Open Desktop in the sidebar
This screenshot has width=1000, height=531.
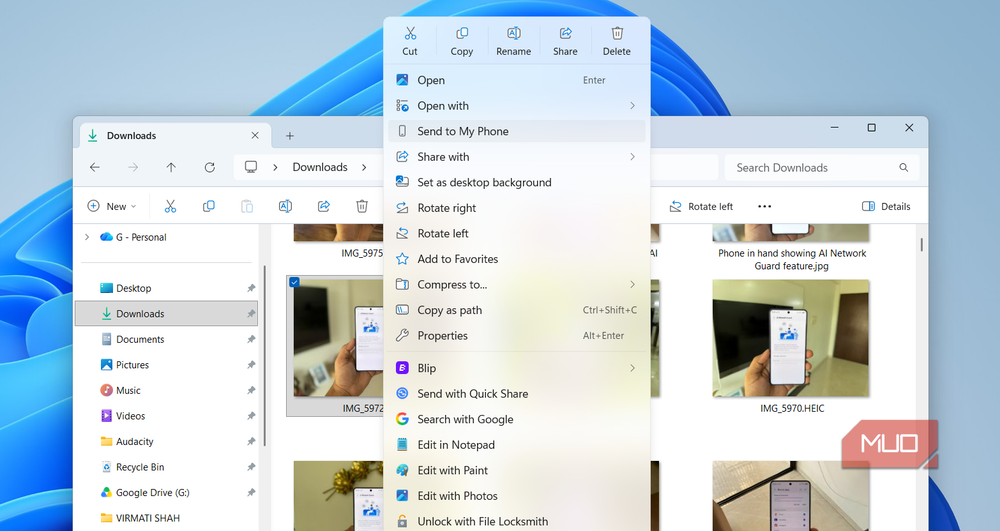point(166,288)
